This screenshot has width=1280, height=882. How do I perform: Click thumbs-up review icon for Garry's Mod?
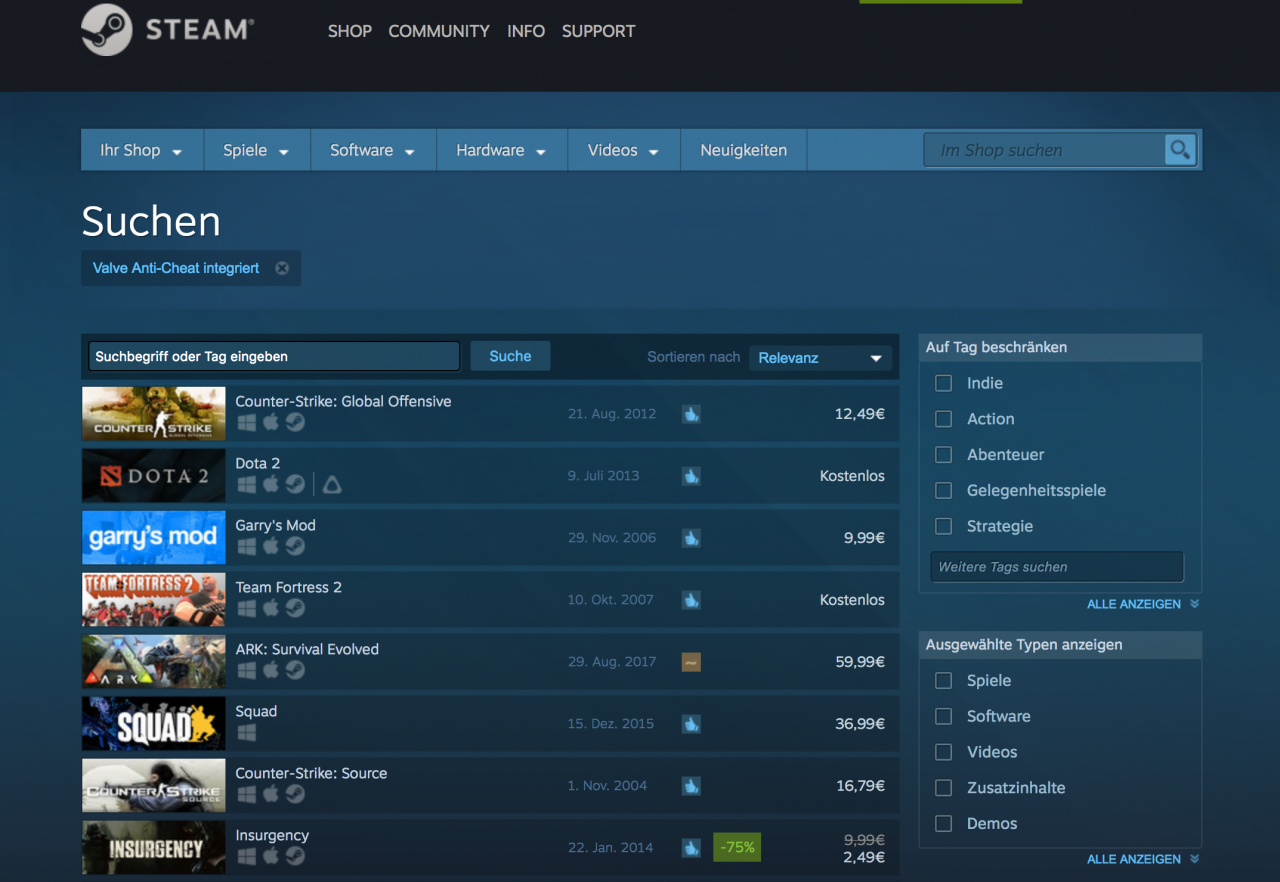click(691, 538)
